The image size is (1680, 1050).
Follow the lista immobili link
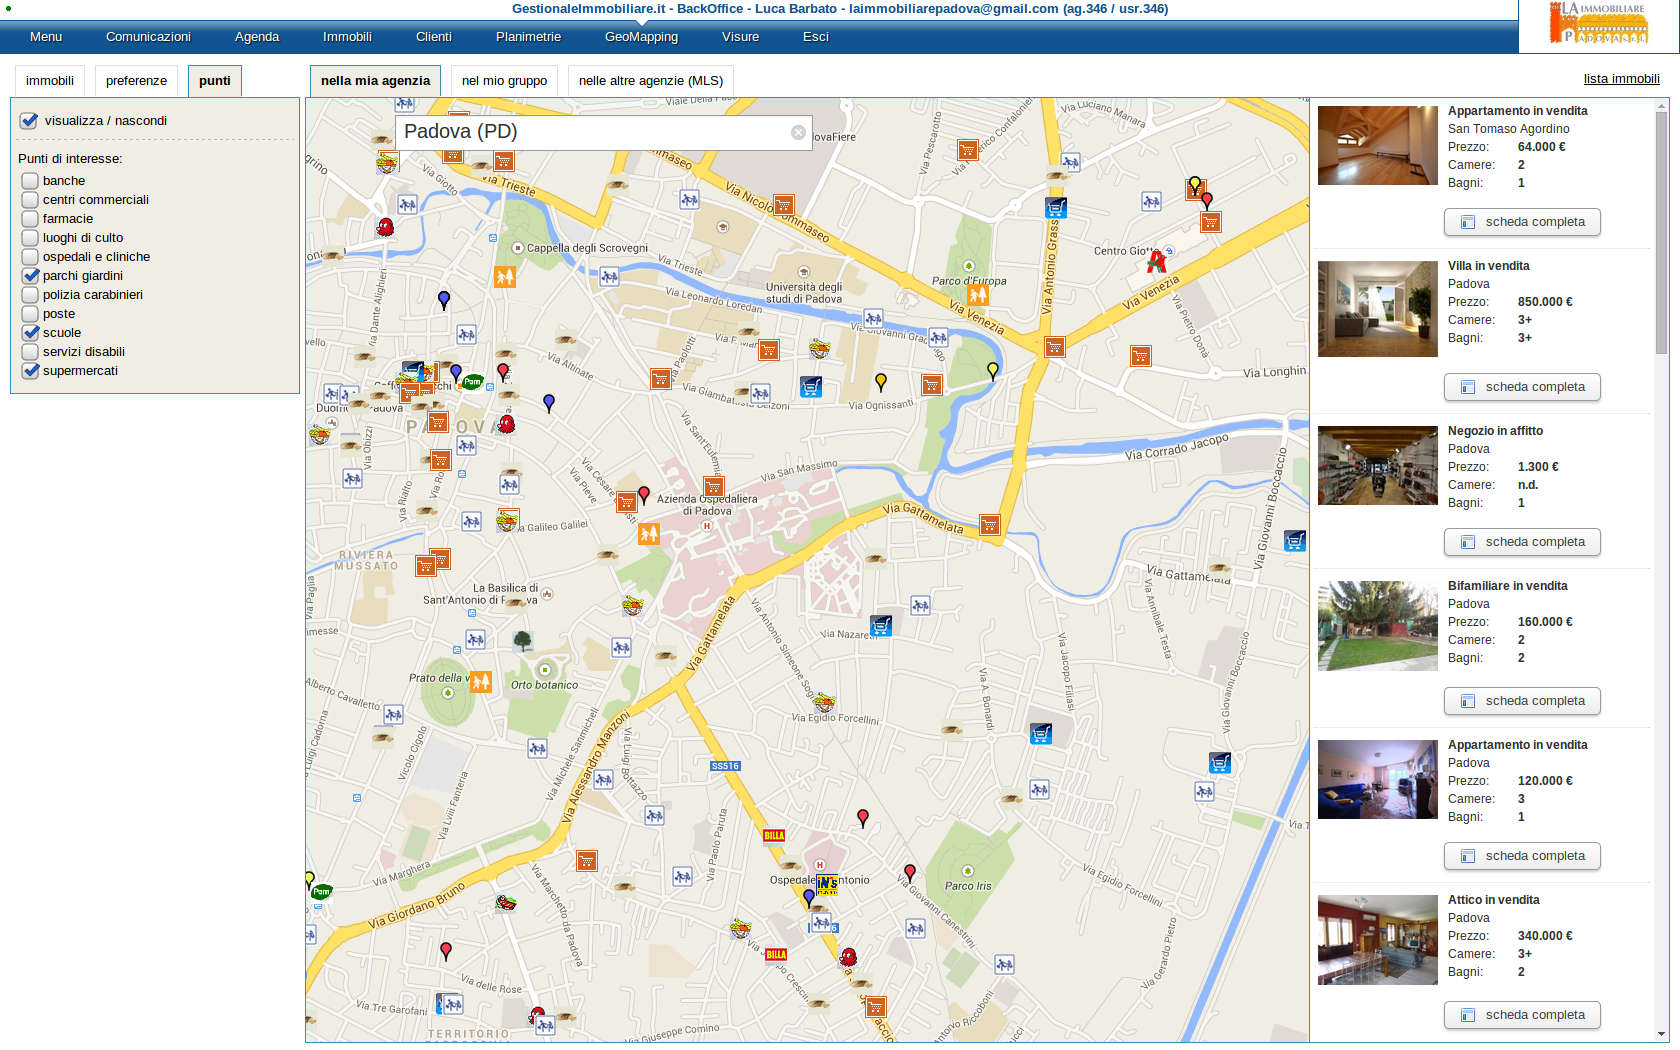click(1621, 79)
